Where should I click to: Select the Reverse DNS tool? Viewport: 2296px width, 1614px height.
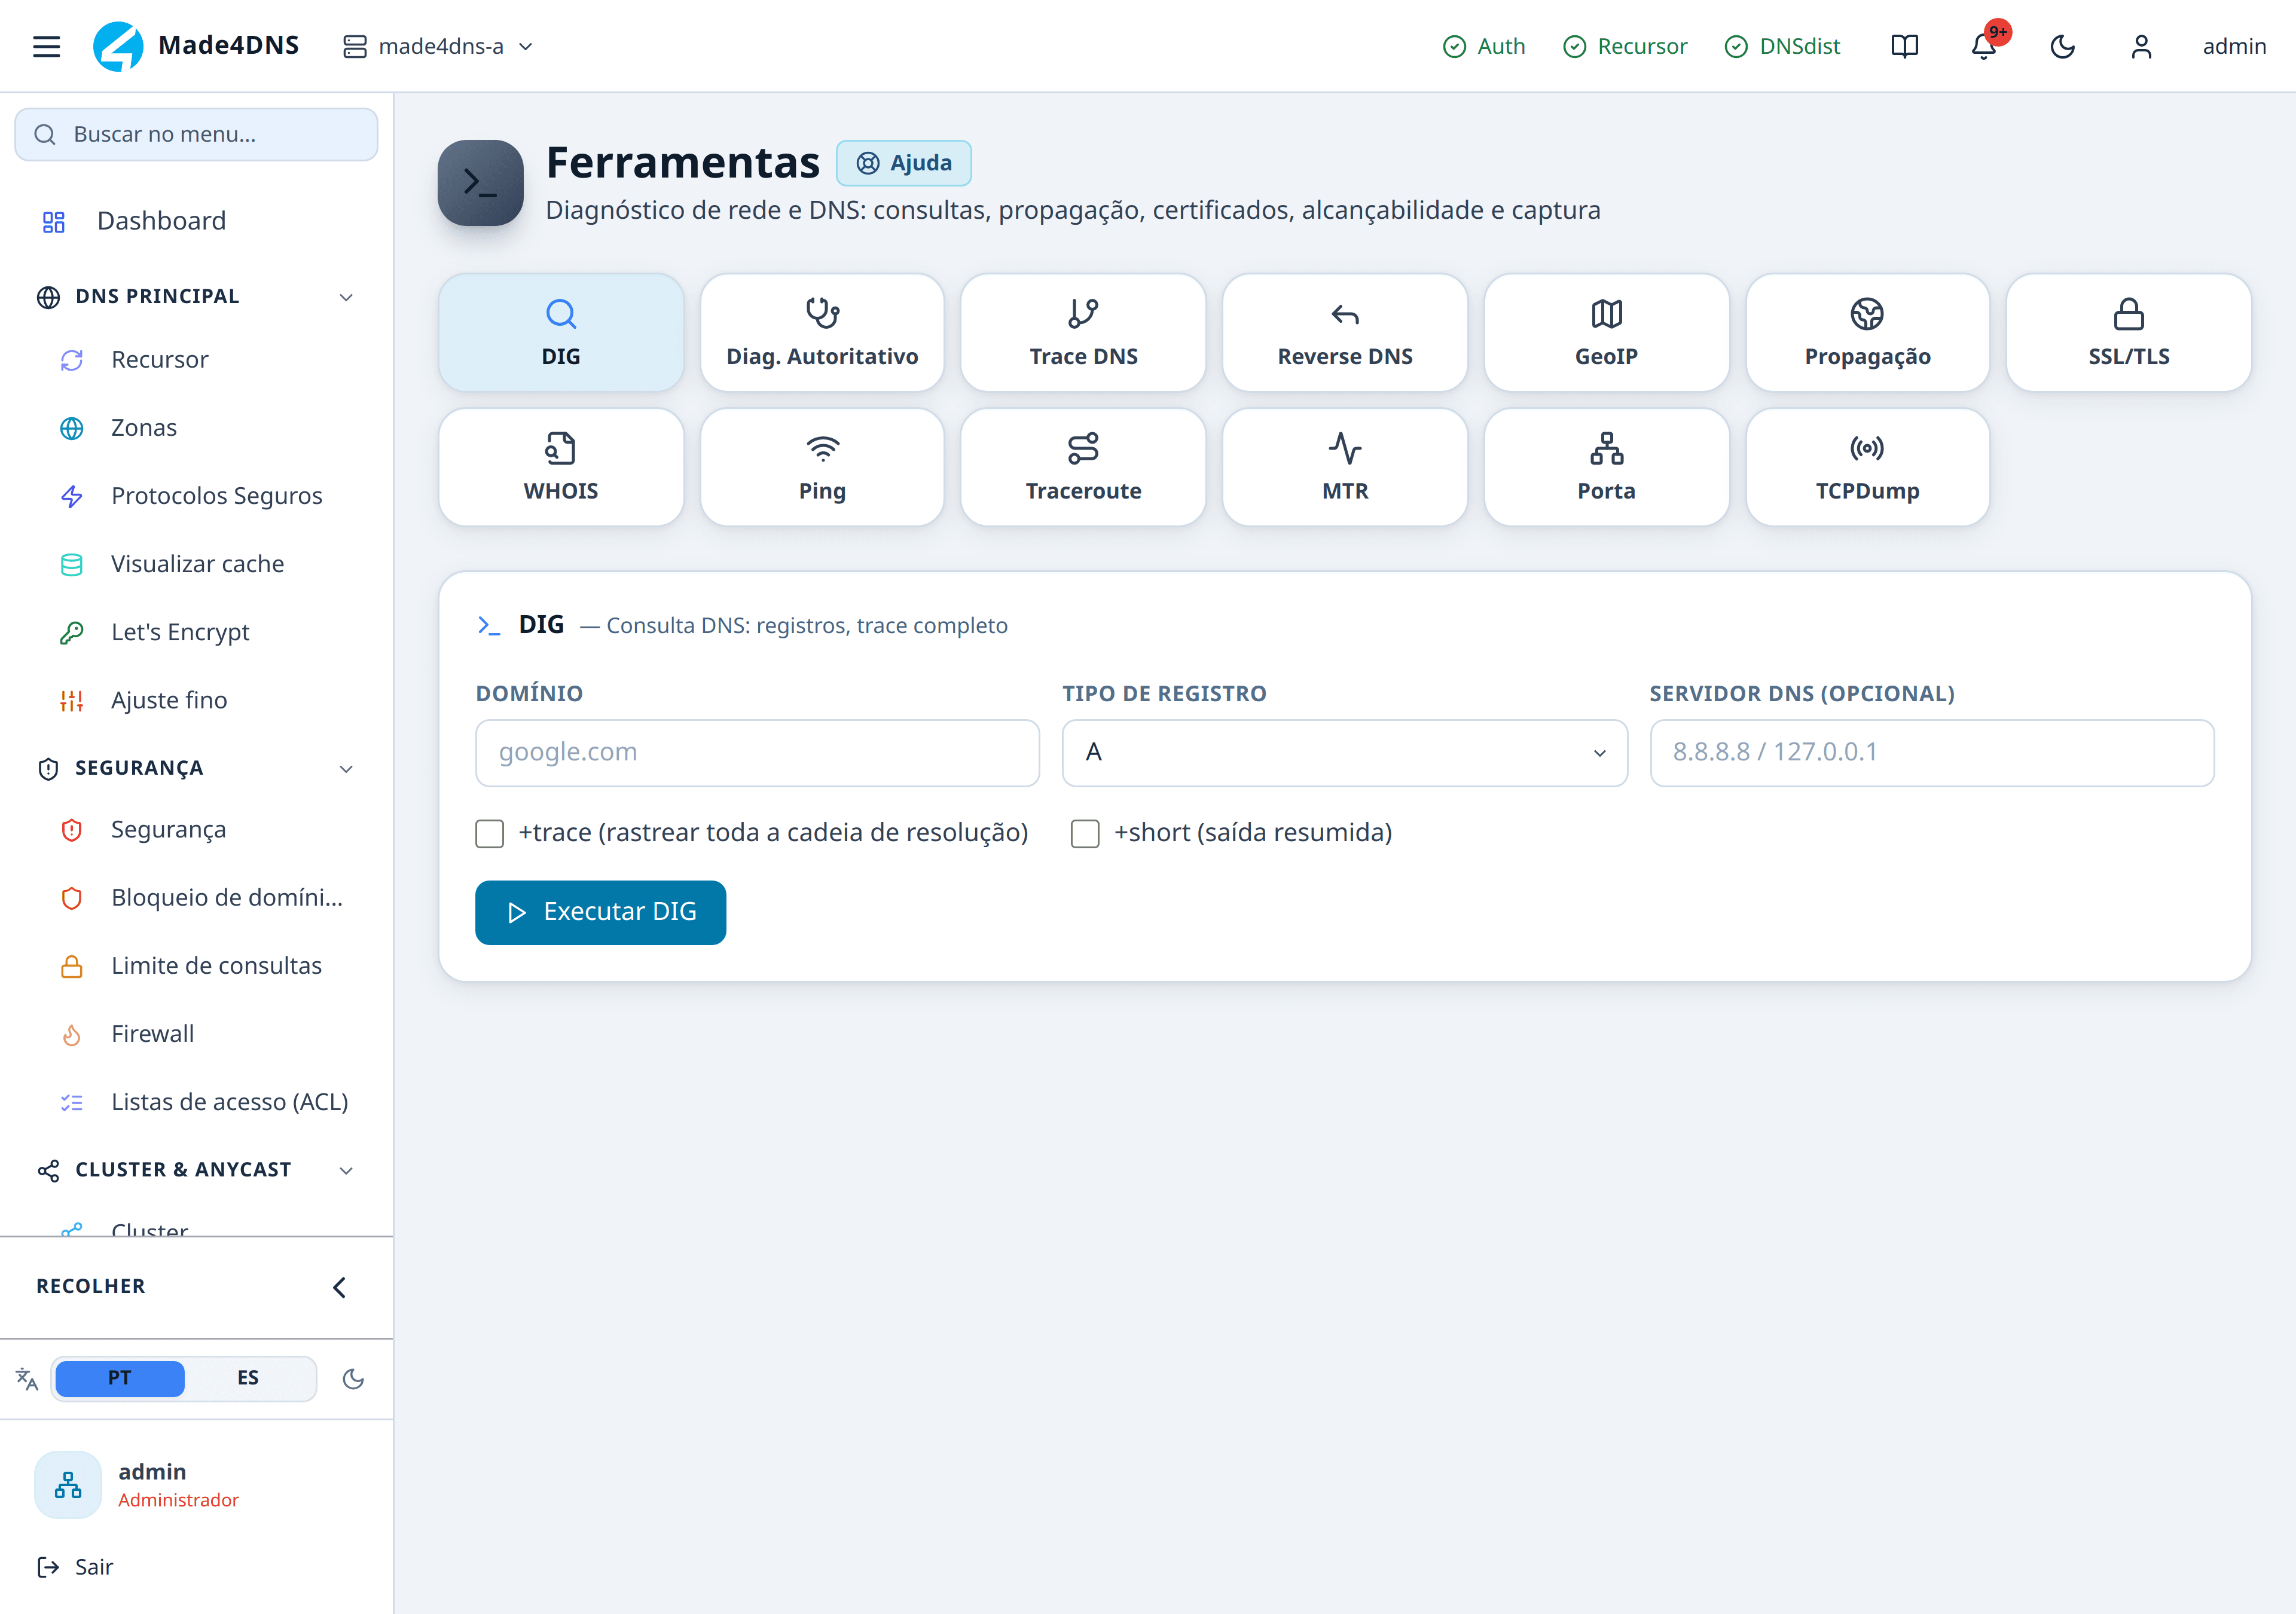[1345, 333]
